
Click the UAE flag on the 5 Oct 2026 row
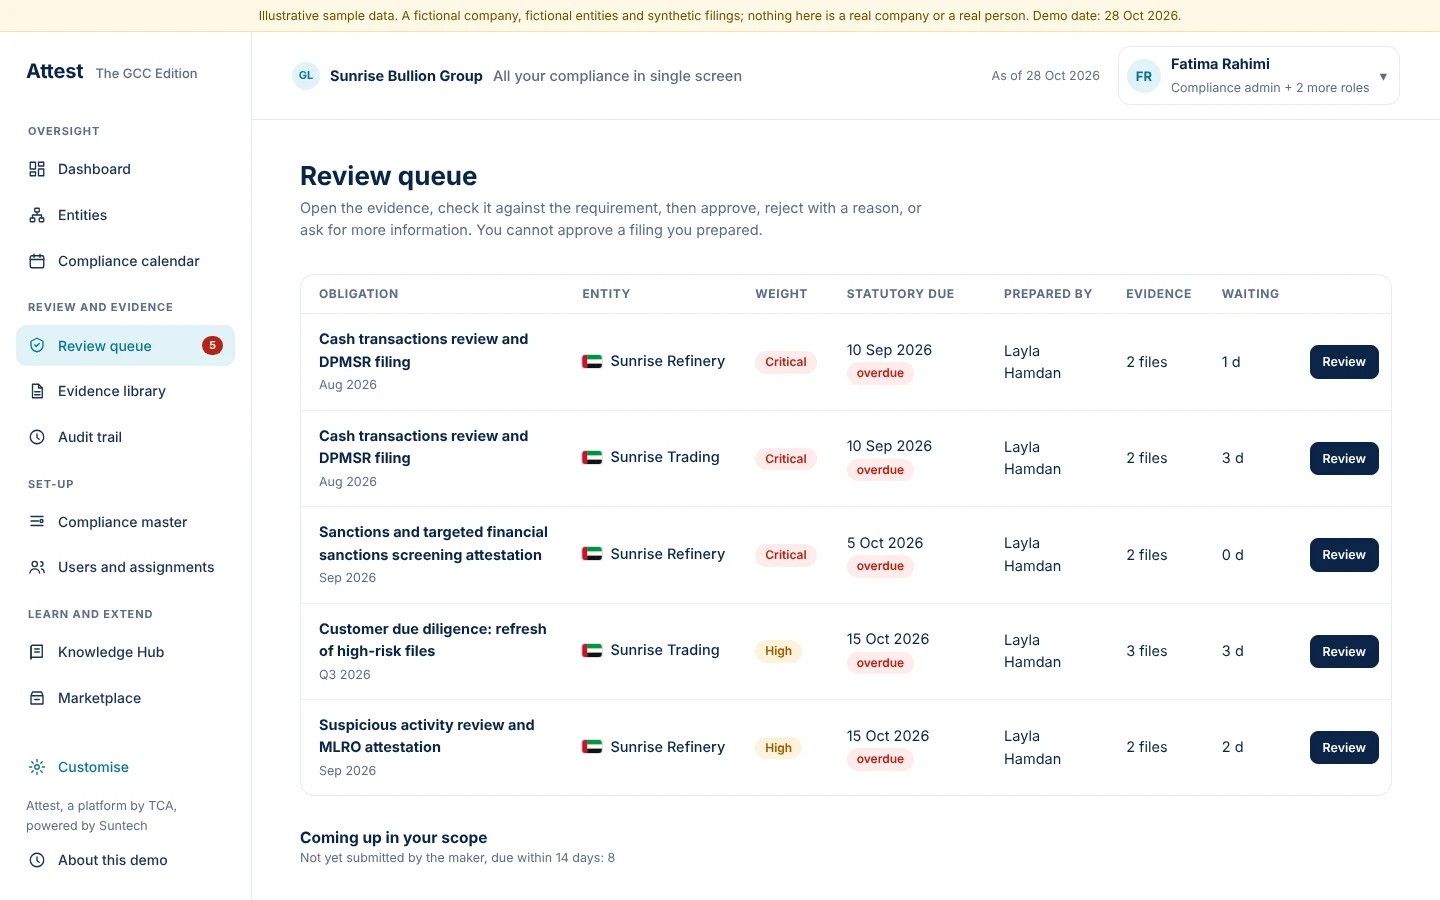click(592, 554)
